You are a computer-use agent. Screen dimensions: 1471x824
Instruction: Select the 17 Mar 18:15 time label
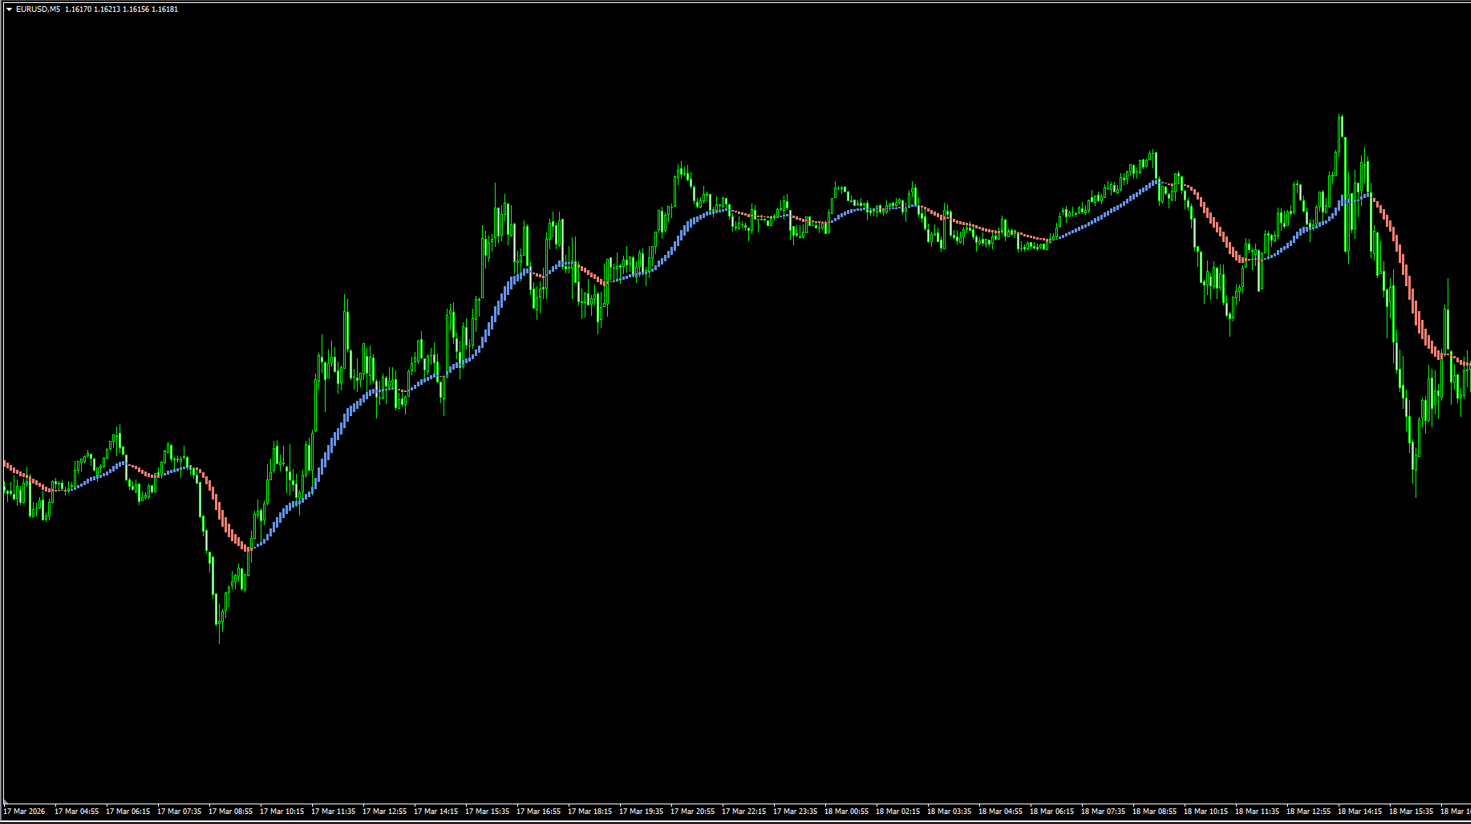tap(590, 811)
